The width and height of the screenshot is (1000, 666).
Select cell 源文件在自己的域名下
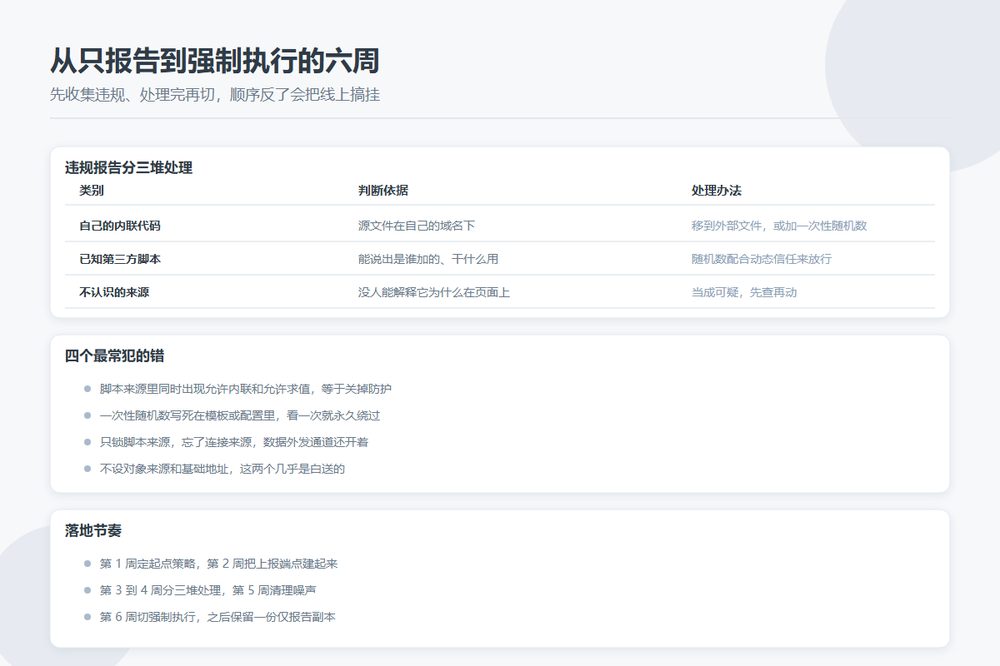pos(416,225)
